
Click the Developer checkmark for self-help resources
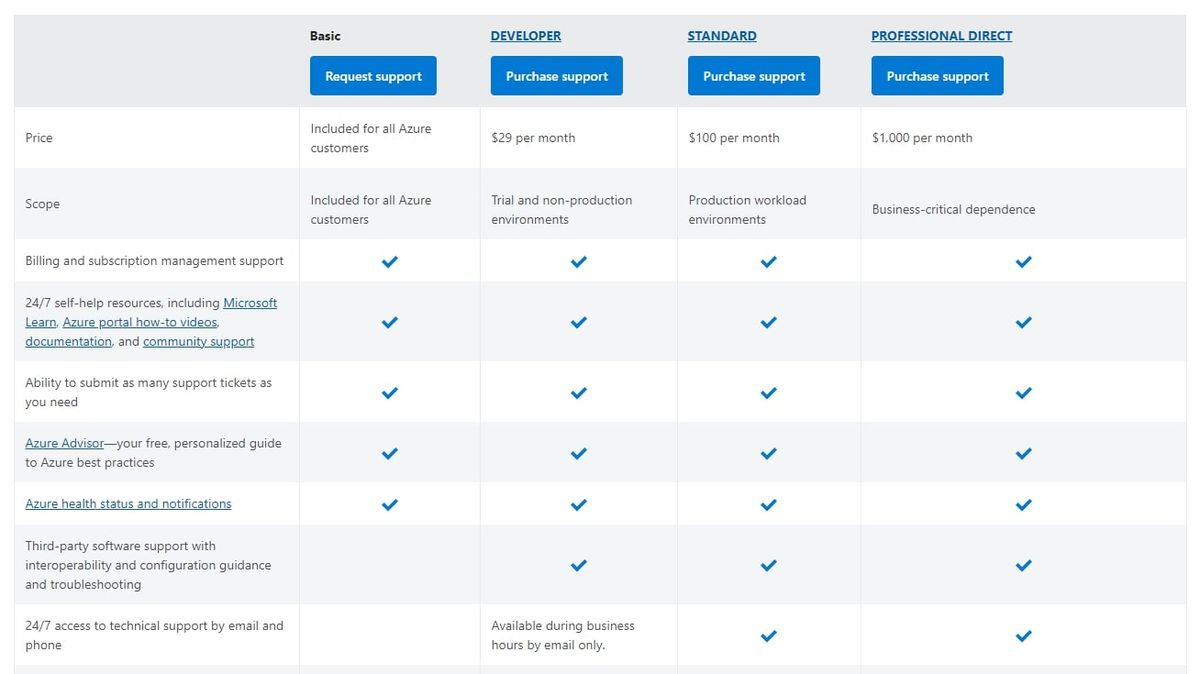coord(578,322)
